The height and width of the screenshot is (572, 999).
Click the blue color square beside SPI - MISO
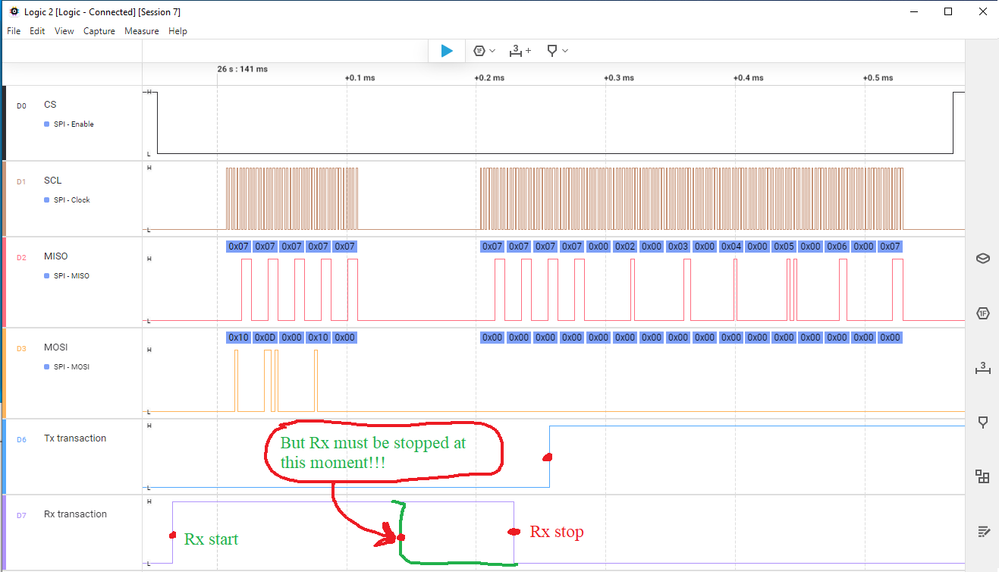coord(47,276)
